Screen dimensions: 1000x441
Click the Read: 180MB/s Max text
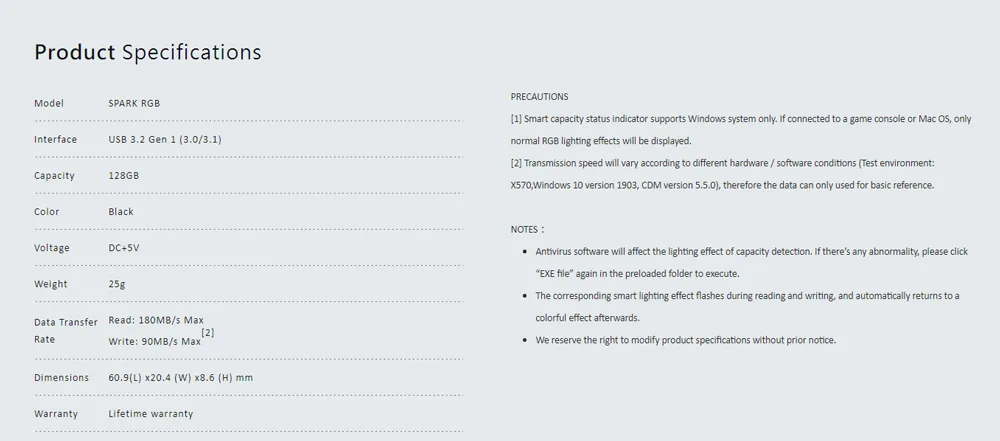[x=156, y=320]
